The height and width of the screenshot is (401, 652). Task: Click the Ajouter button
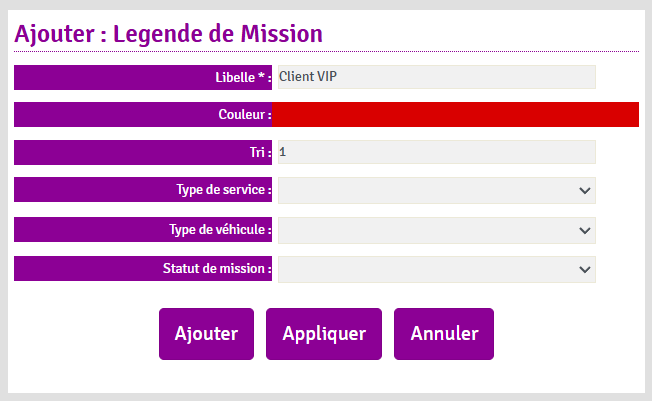tap(206, 334)
